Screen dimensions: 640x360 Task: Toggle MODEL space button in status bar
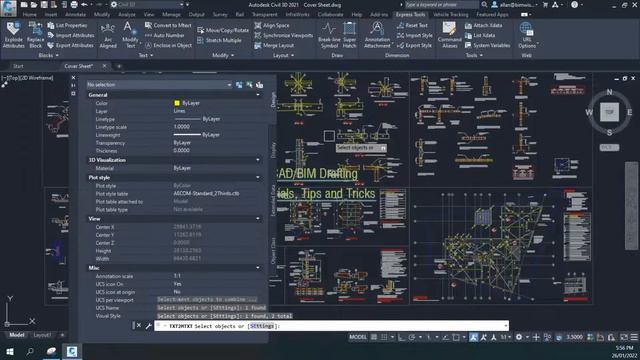358,337
